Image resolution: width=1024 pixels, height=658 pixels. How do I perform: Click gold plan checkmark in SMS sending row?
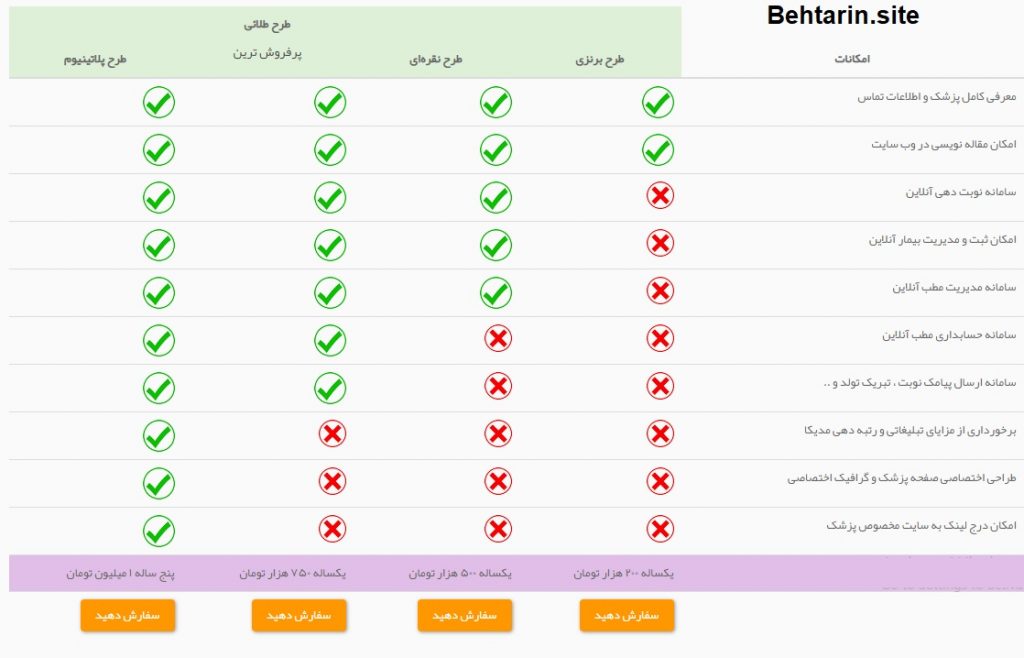[x=330, y=388]
